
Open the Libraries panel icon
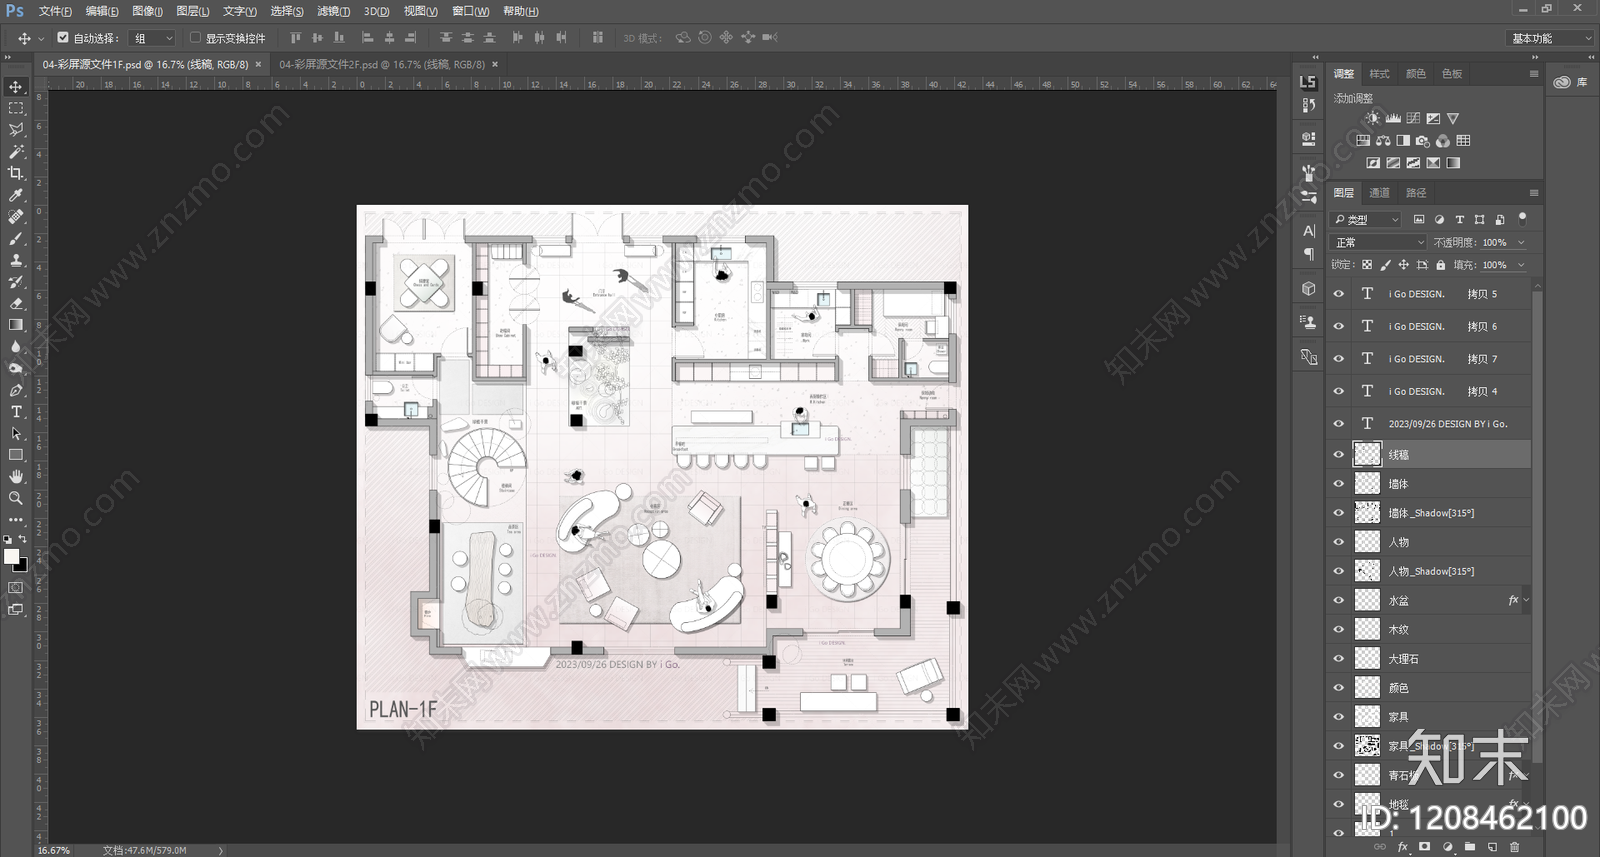(x=1571, y=82)
